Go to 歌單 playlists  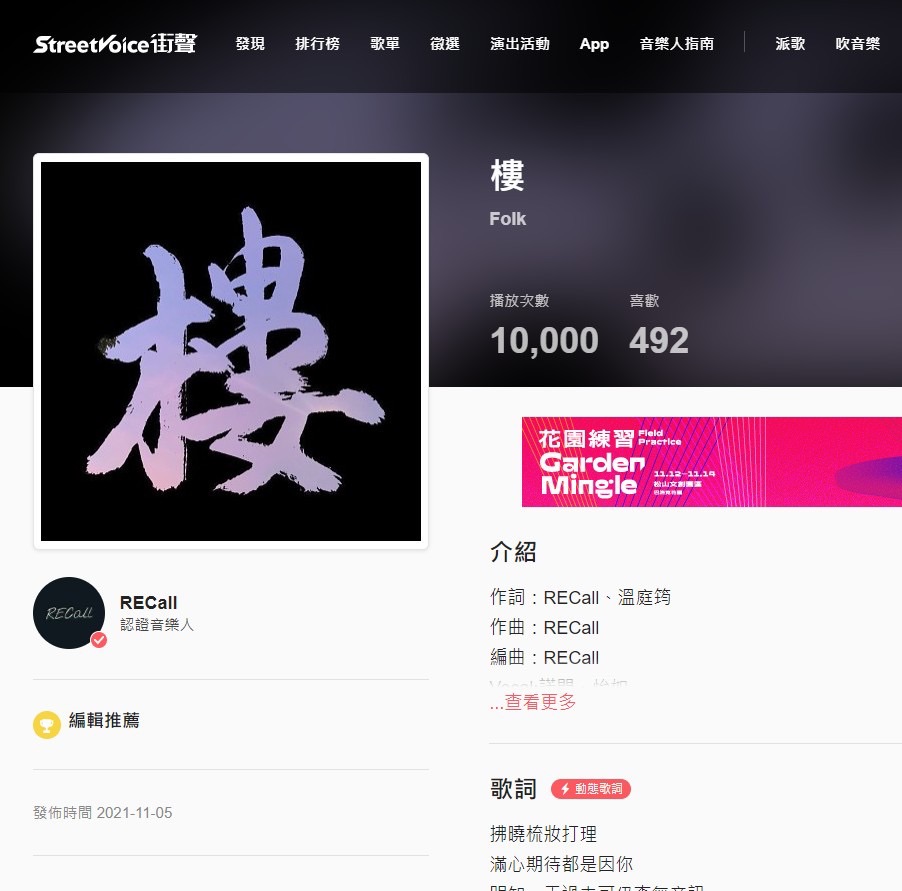click(385, 44)
